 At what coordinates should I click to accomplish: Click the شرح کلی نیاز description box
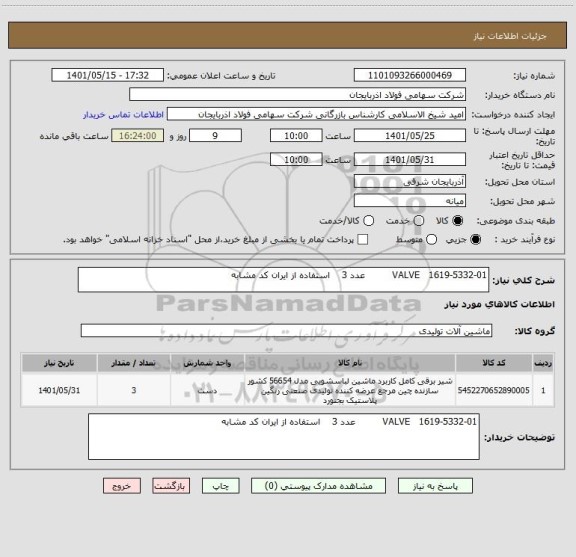[x=283, y=280]
